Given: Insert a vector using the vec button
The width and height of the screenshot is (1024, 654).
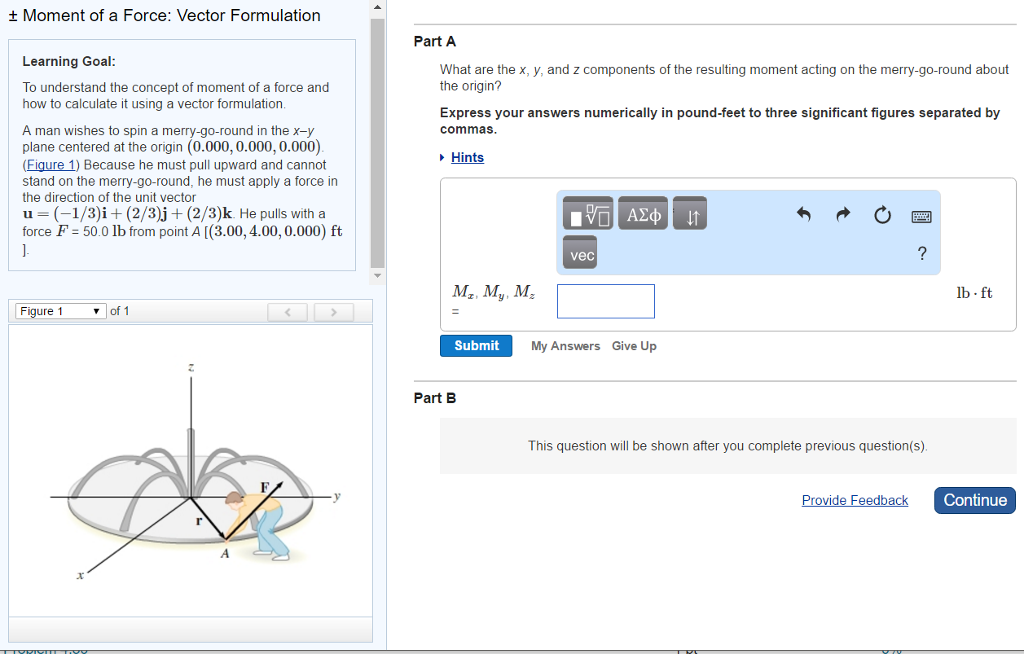Looking at the screenshot, I should click(579, 253).
